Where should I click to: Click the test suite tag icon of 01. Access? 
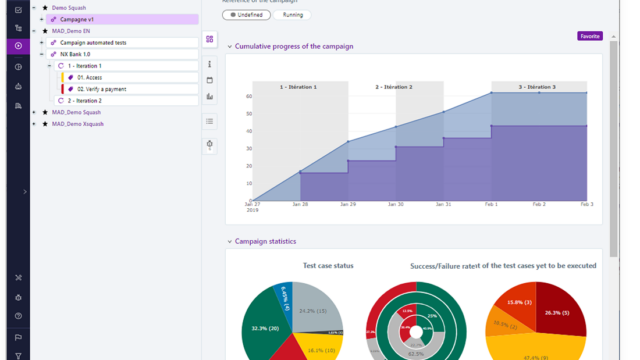click(70, 77)
